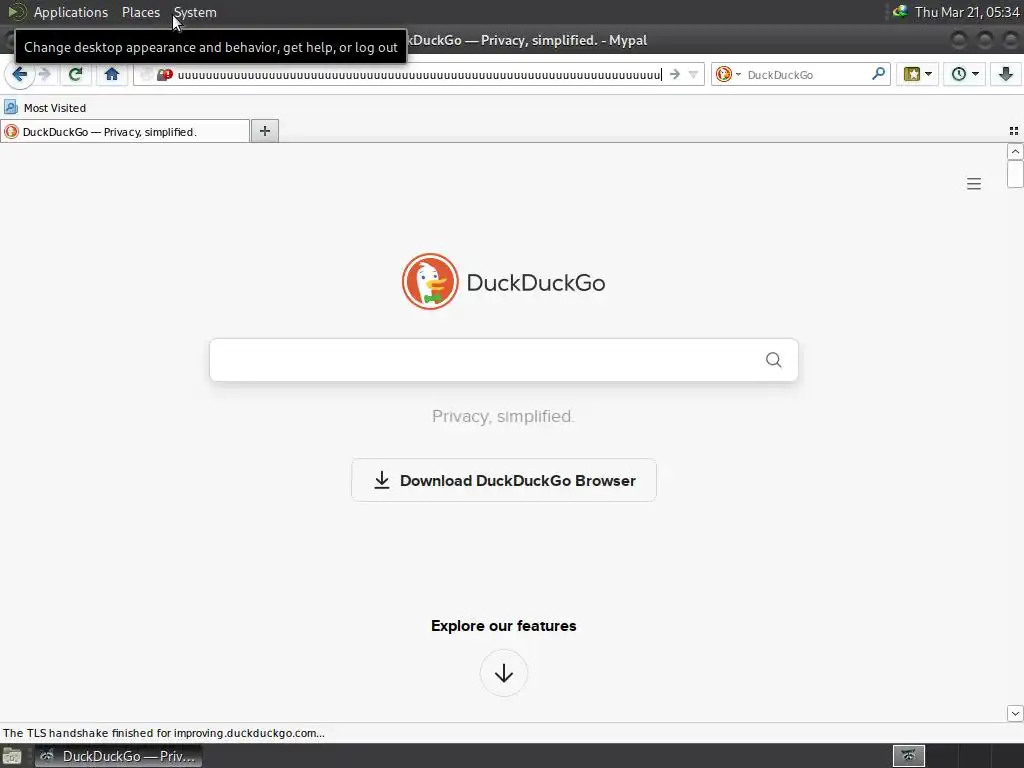Open the Places menu
This screenshot has height=768, width=1024.
point(140,12)
